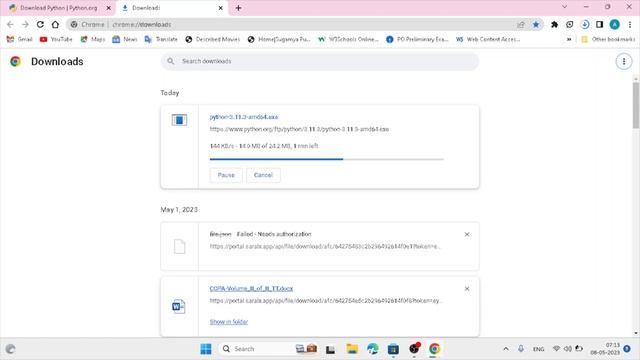Open the Downloads page more actions menu
Screen dimensions: 640x360
coord(624,62)
